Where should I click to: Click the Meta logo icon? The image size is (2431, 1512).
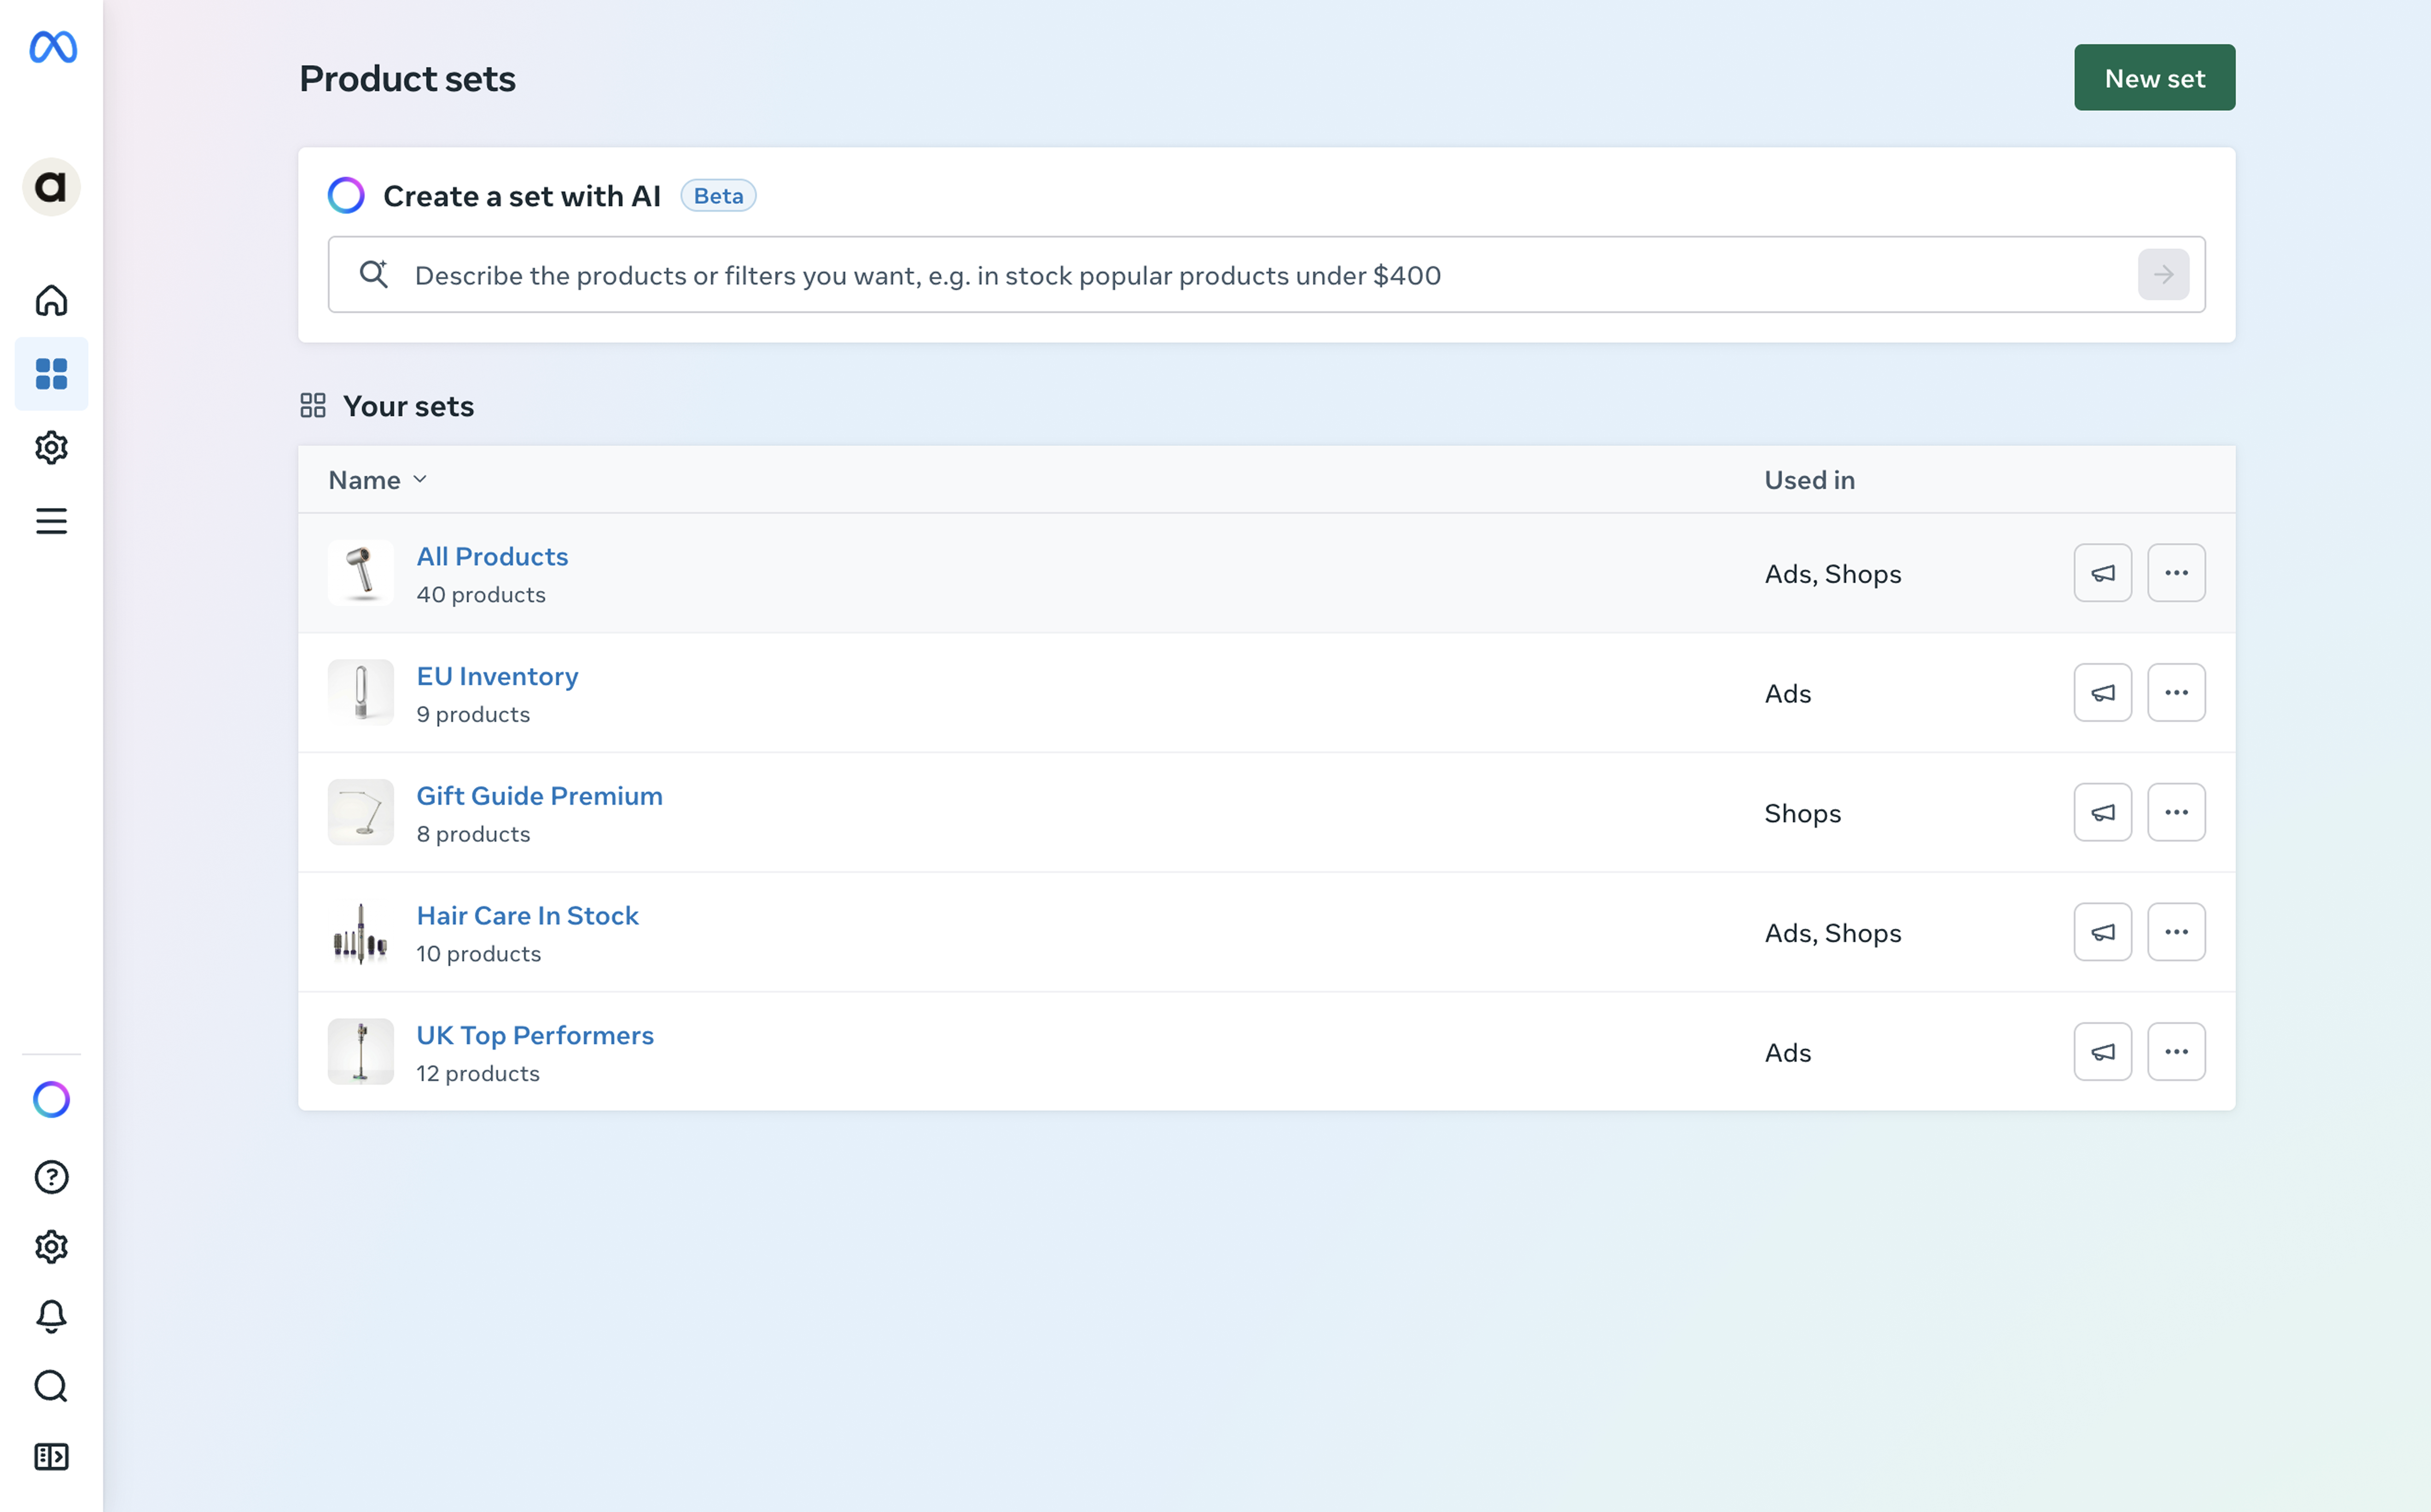coord(53,47)
